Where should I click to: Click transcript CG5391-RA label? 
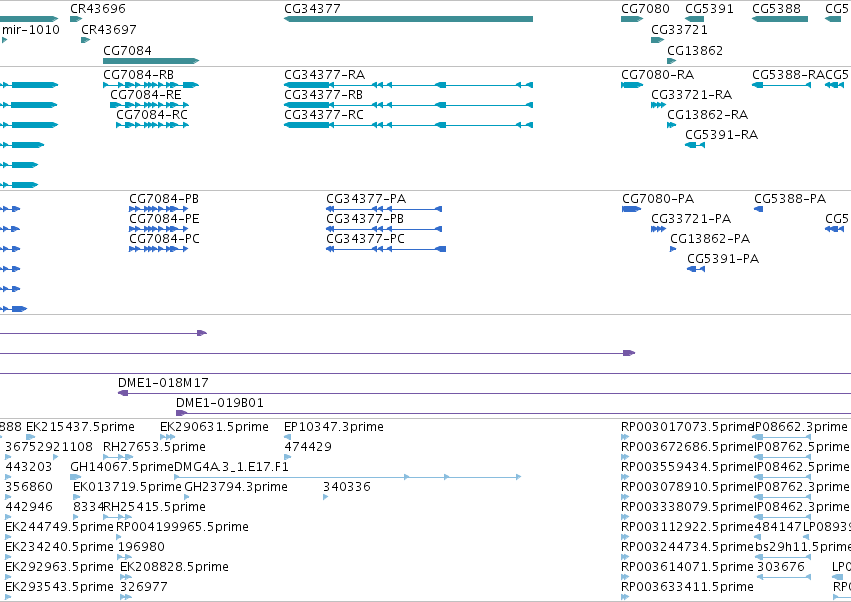pos(721,135)
